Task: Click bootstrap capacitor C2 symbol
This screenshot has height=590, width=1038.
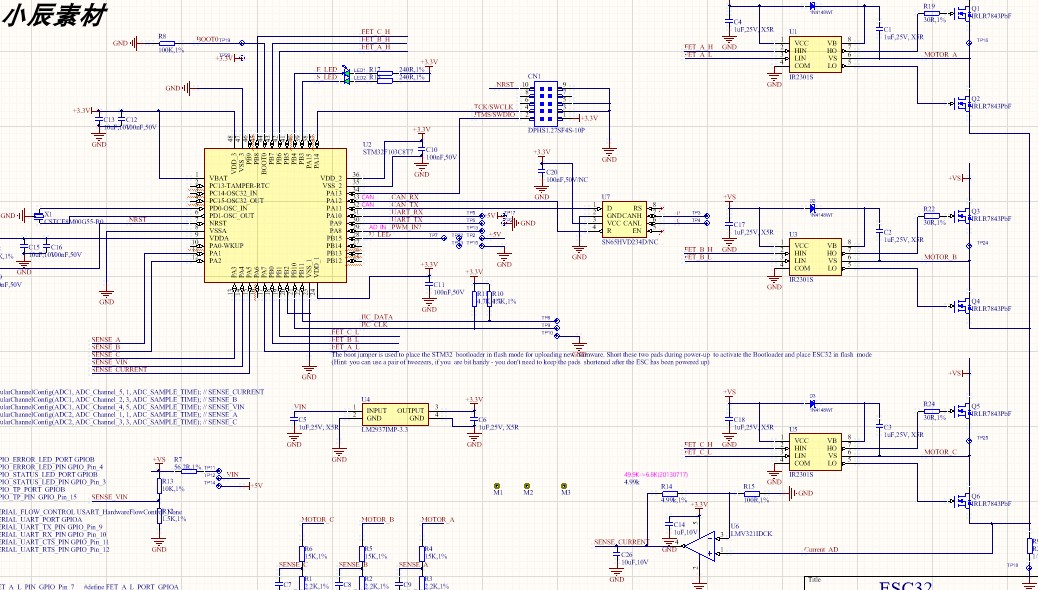Action: point(879,232)
